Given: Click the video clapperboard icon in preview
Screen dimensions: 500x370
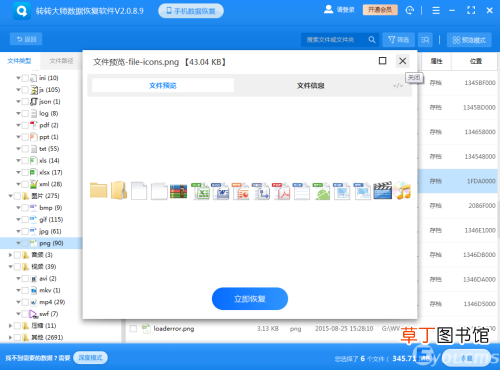Looking at the screenshot, I should pyautogui.click(x=382, y=190).
